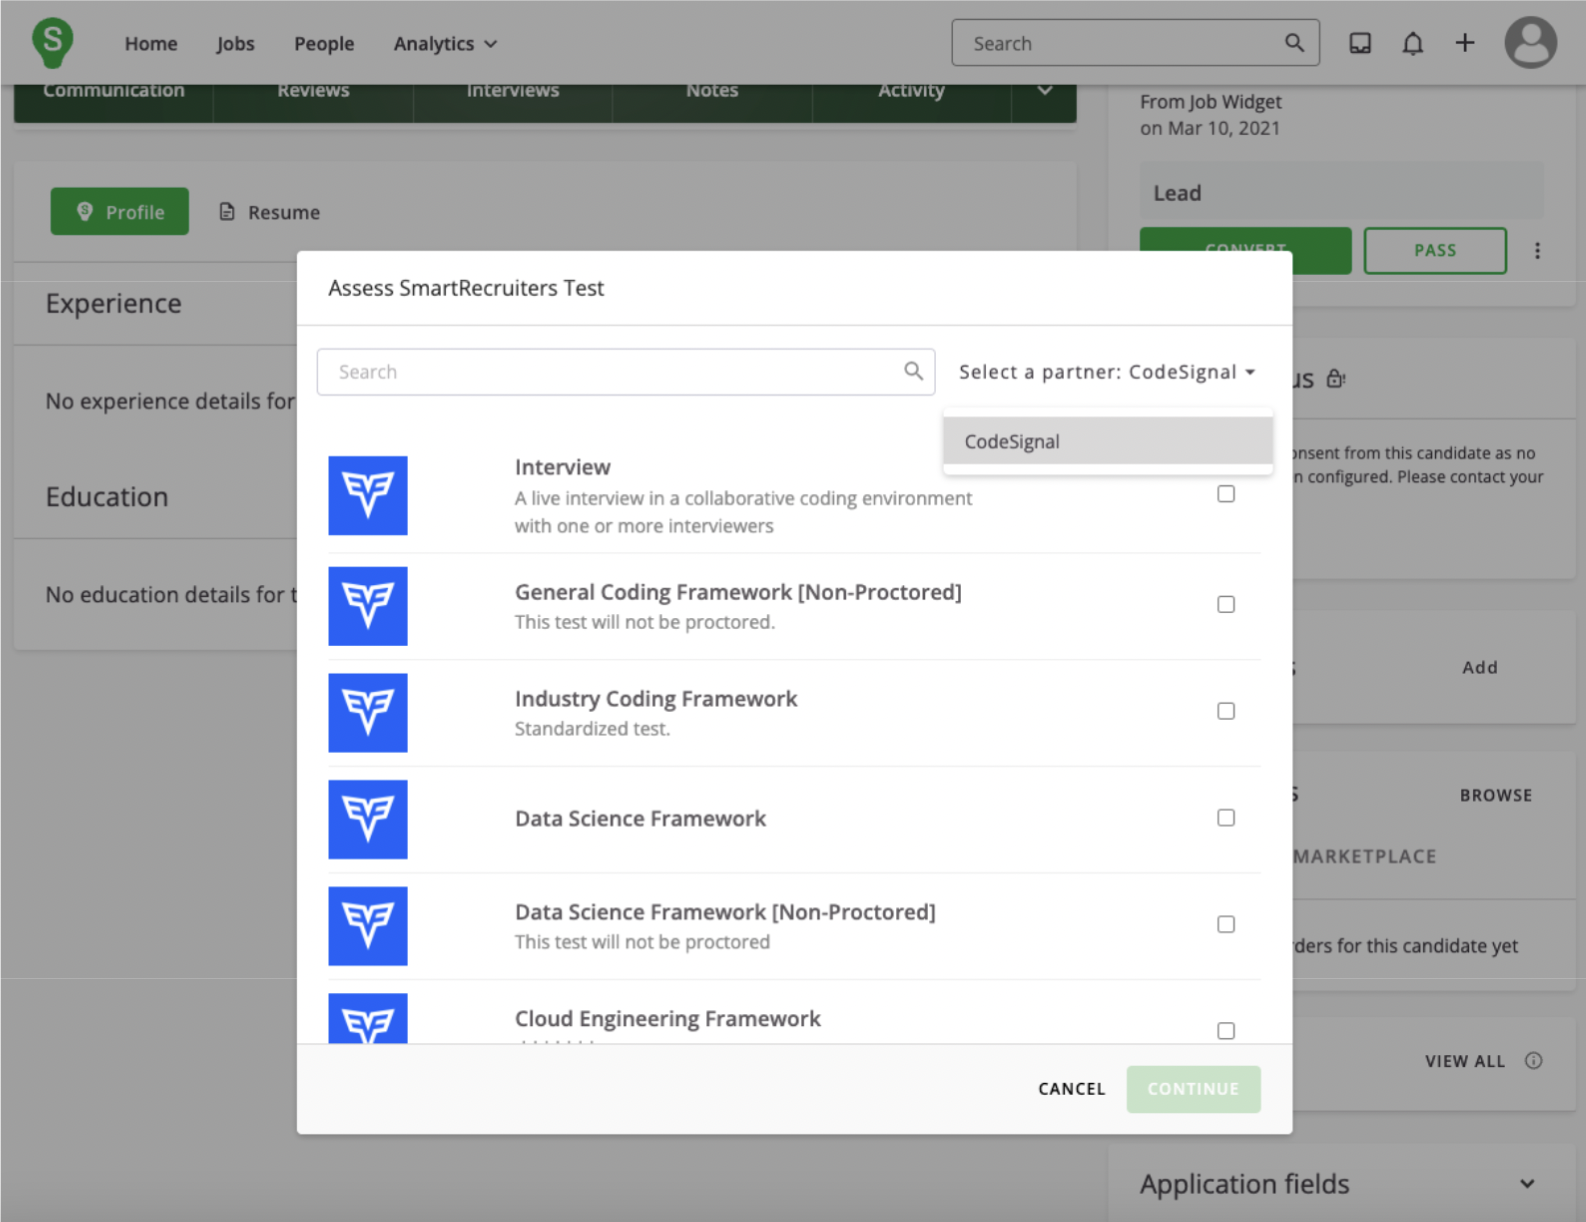Check Industry Coding Framework checkbox
The height and width of the screenshot is (1222, 1586).
click(1226, 711)
